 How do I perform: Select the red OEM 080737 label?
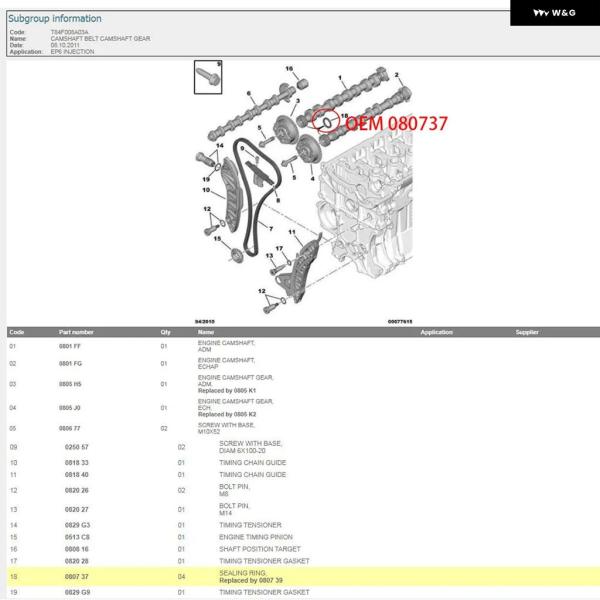(x=397, y=123)
